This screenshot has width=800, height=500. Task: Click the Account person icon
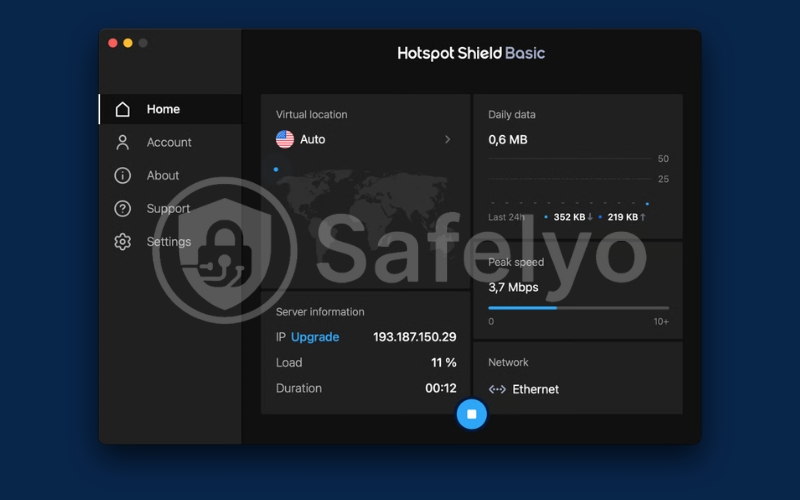122,142
